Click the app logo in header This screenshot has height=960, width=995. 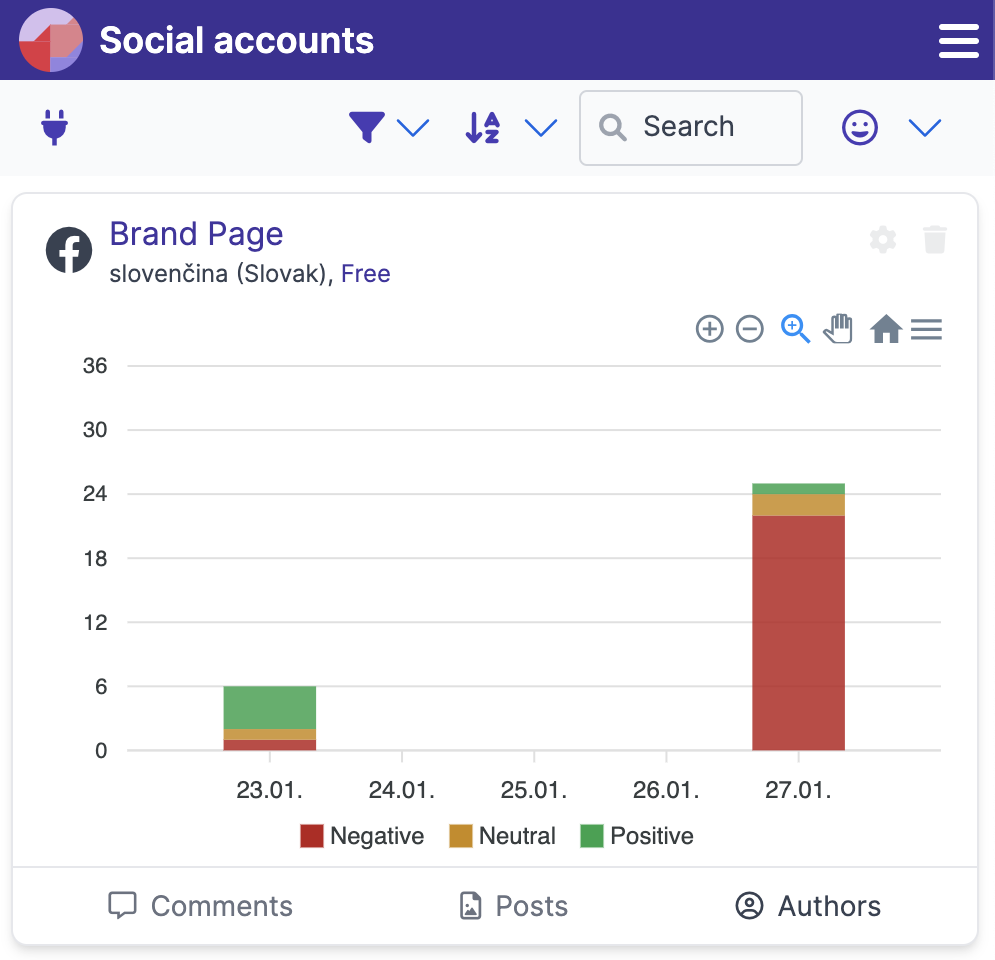(51, 40)
